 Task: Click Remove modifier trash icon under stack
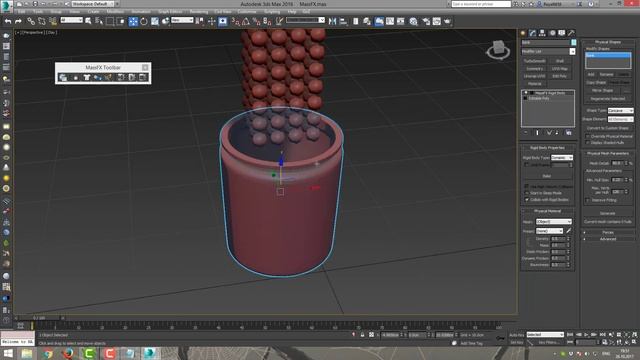pos(557,133)
